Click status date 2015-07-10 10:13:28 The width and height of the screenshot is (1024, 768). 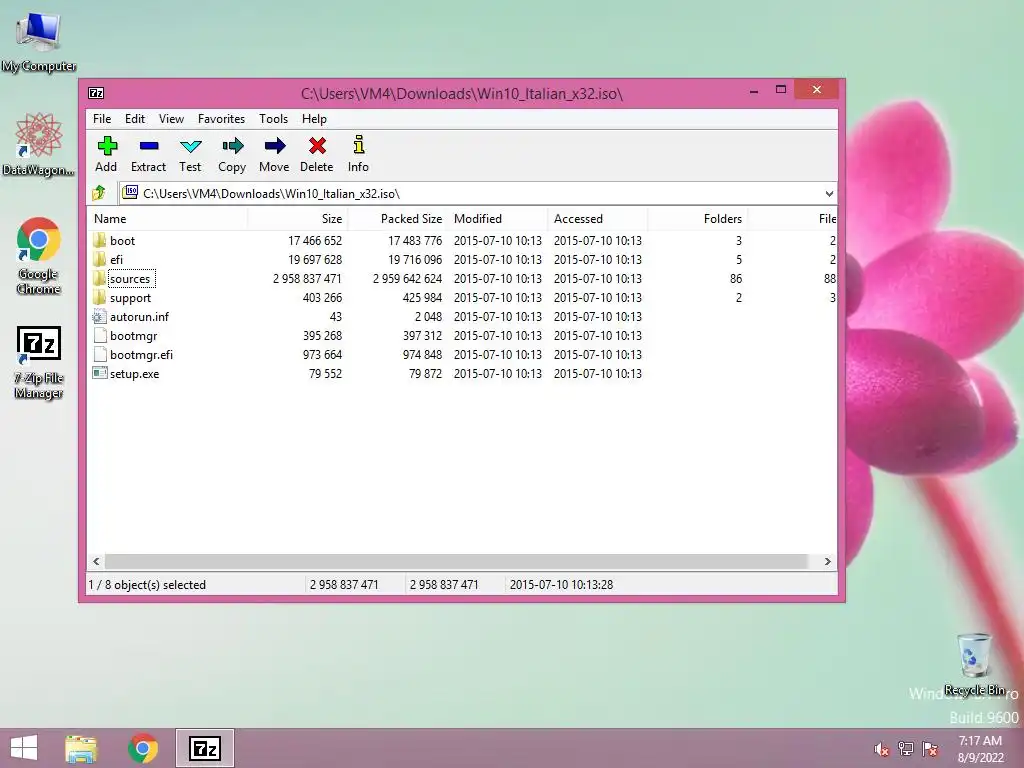[561, 584]
